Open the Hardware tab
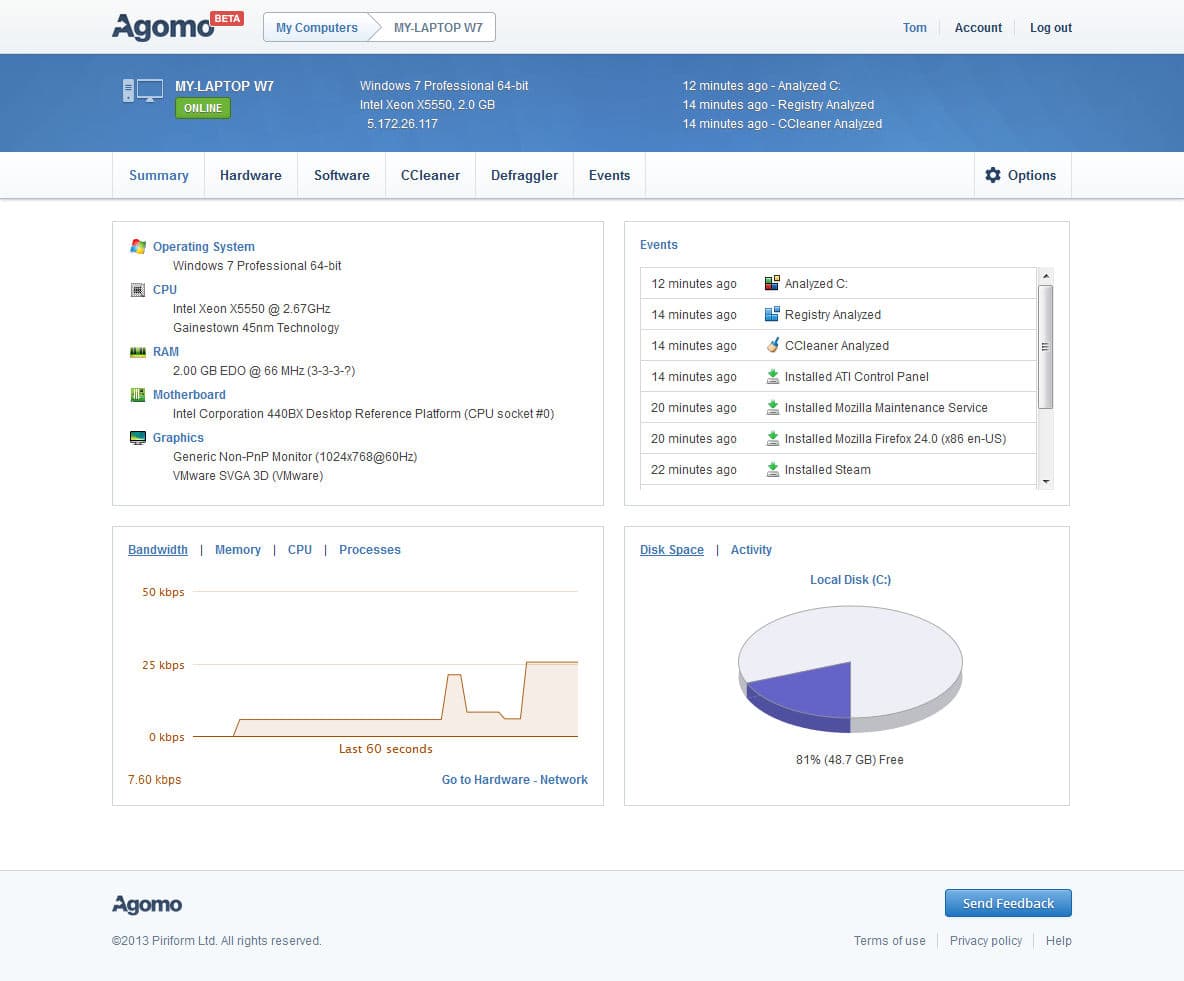 click(x=250, y=175)
